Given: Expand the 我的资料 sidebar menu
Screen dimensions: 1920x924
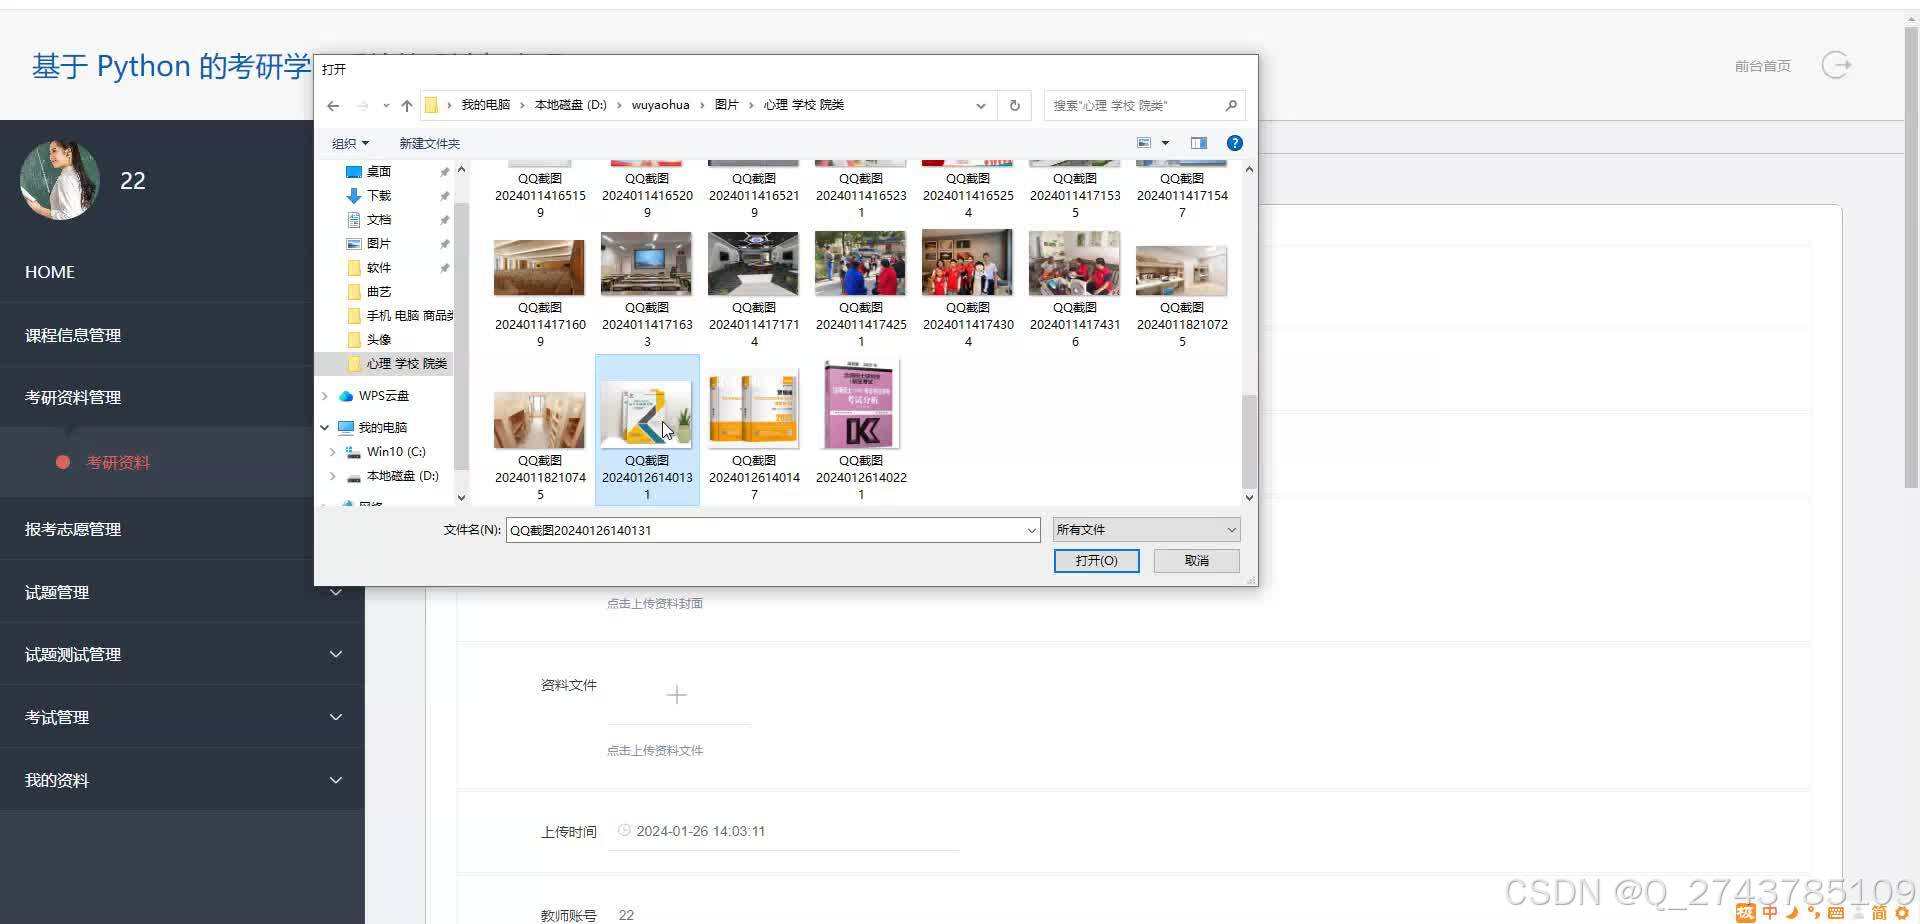Looking at the screenshot, I should tap(335, 780).
